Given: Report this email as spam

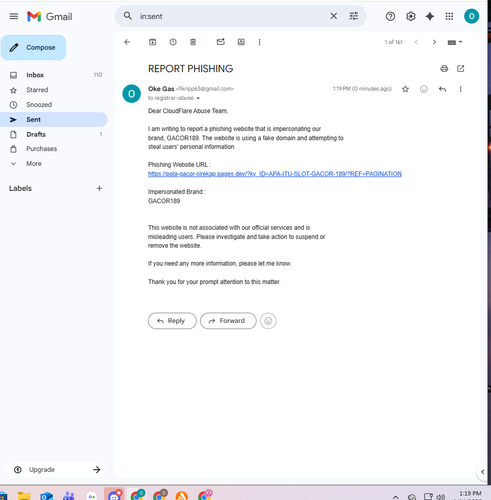Looking at the screenshot, I should (173, 42).
